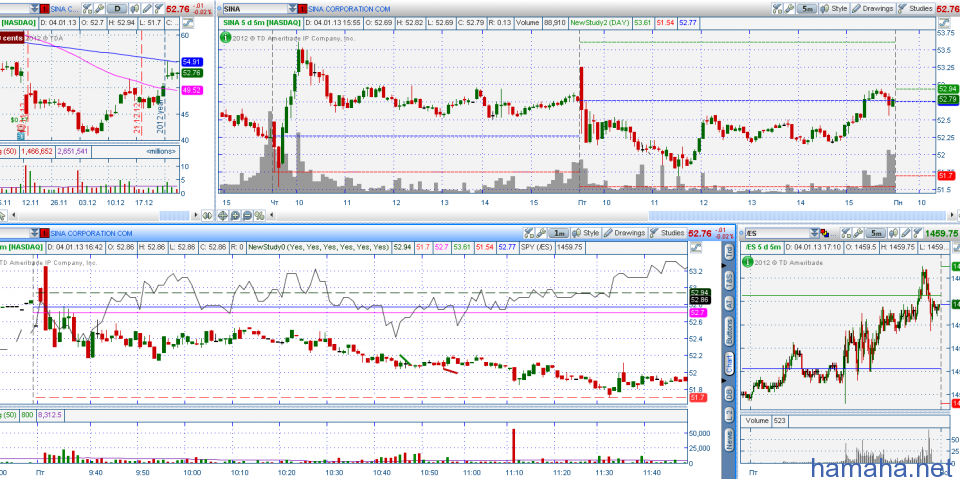Click red alert icon beside SINA symbol box
This screenshot has width=960, height=479.
[302, 9]
